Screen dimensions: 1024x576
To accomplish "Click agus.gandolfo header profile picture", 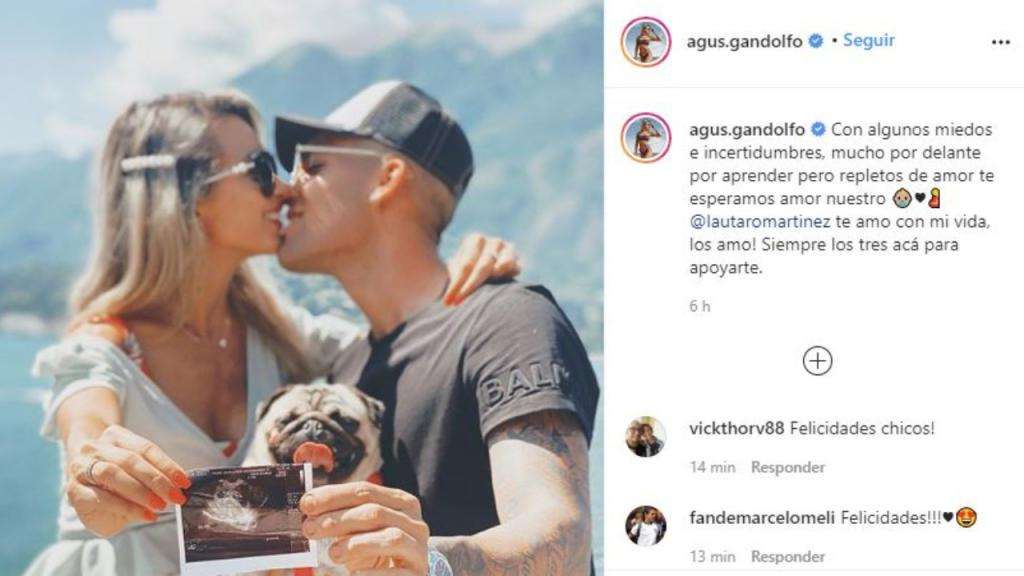I will 646,41.
